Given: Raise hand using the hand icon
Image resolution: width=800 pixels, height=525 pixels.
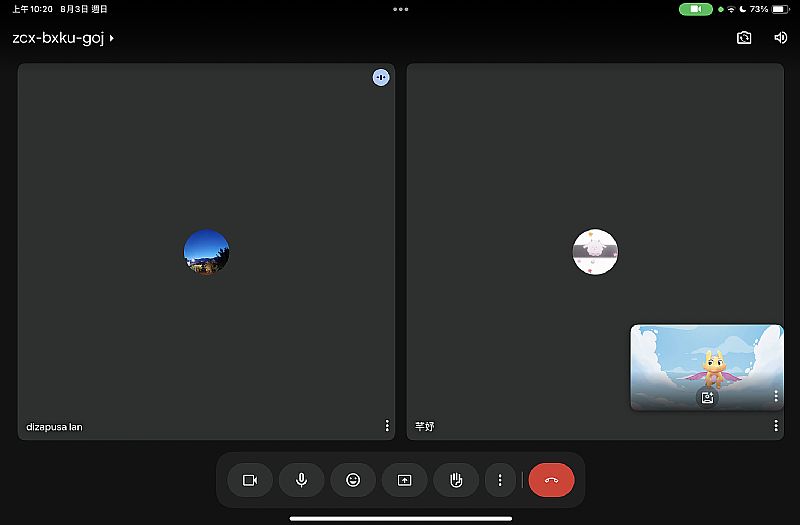Looking at the screenshot, I should (x=456, y=480).
